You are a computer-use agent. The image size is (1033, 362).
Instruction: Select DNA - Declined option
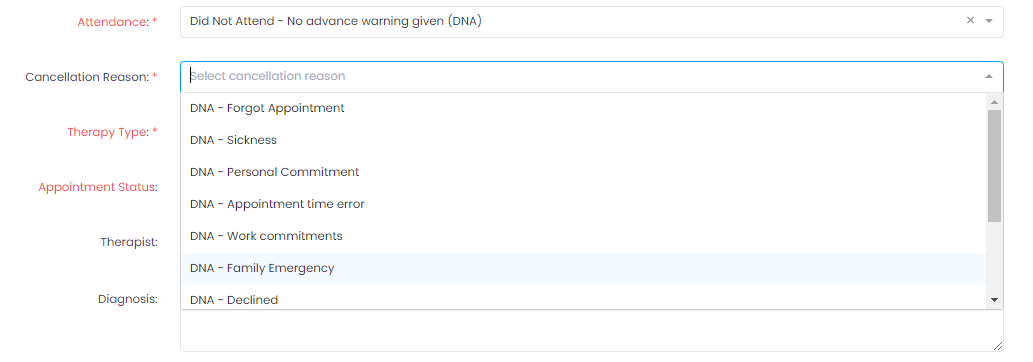[584, 297]
